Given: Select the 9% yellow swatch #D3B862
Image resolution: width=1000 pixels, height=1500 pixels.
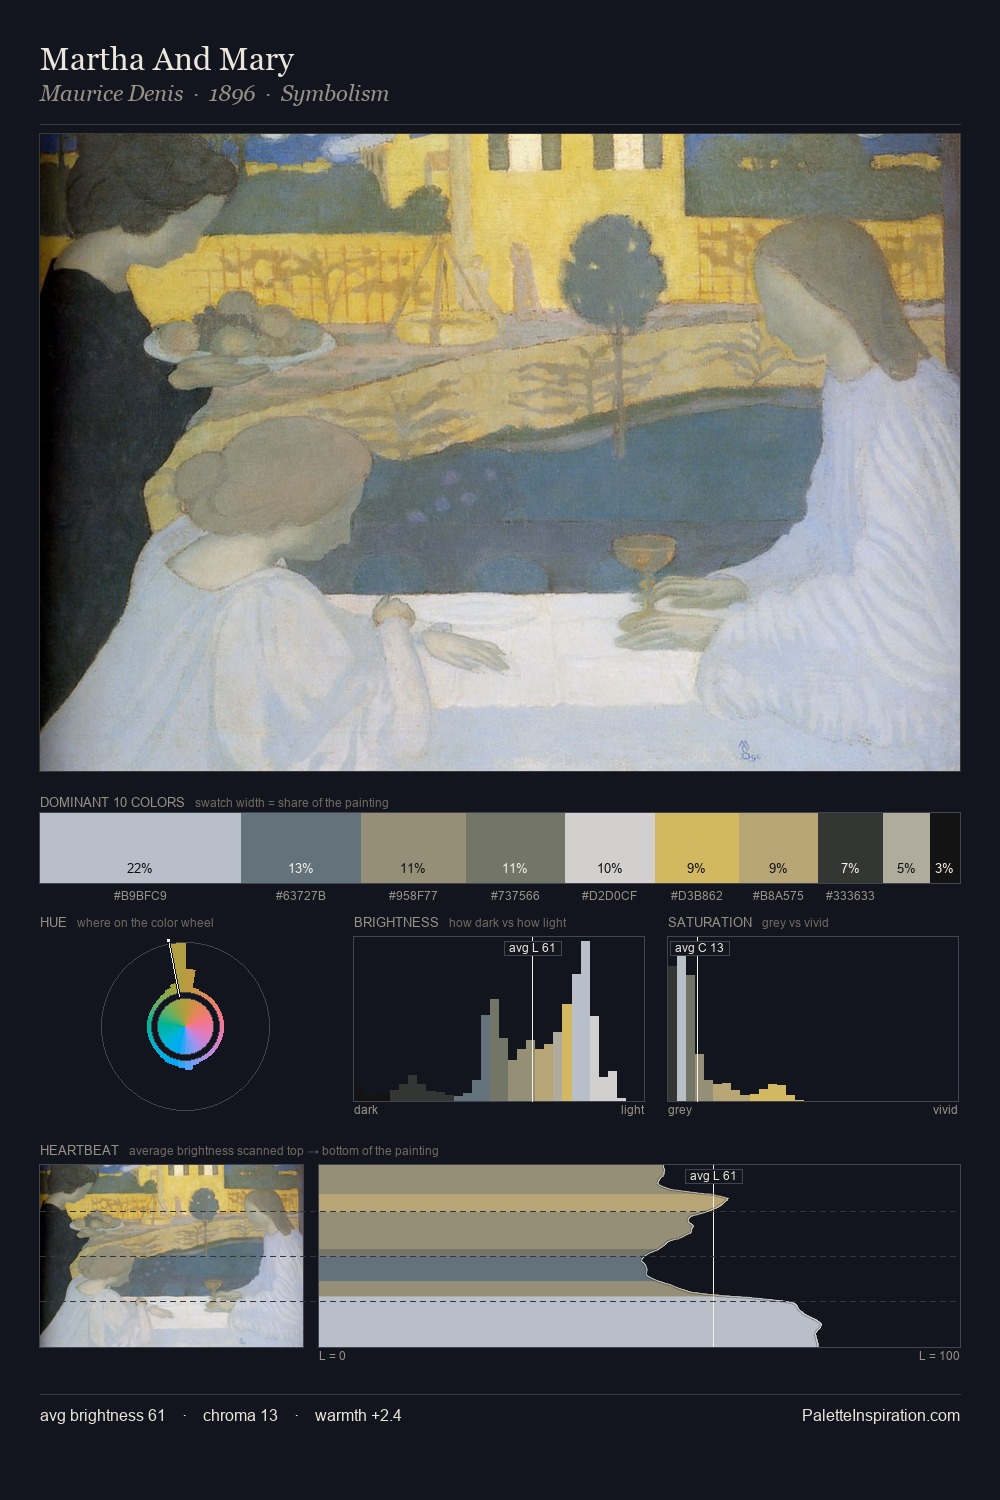Looking at the screenshot, I should pos(697,848).
